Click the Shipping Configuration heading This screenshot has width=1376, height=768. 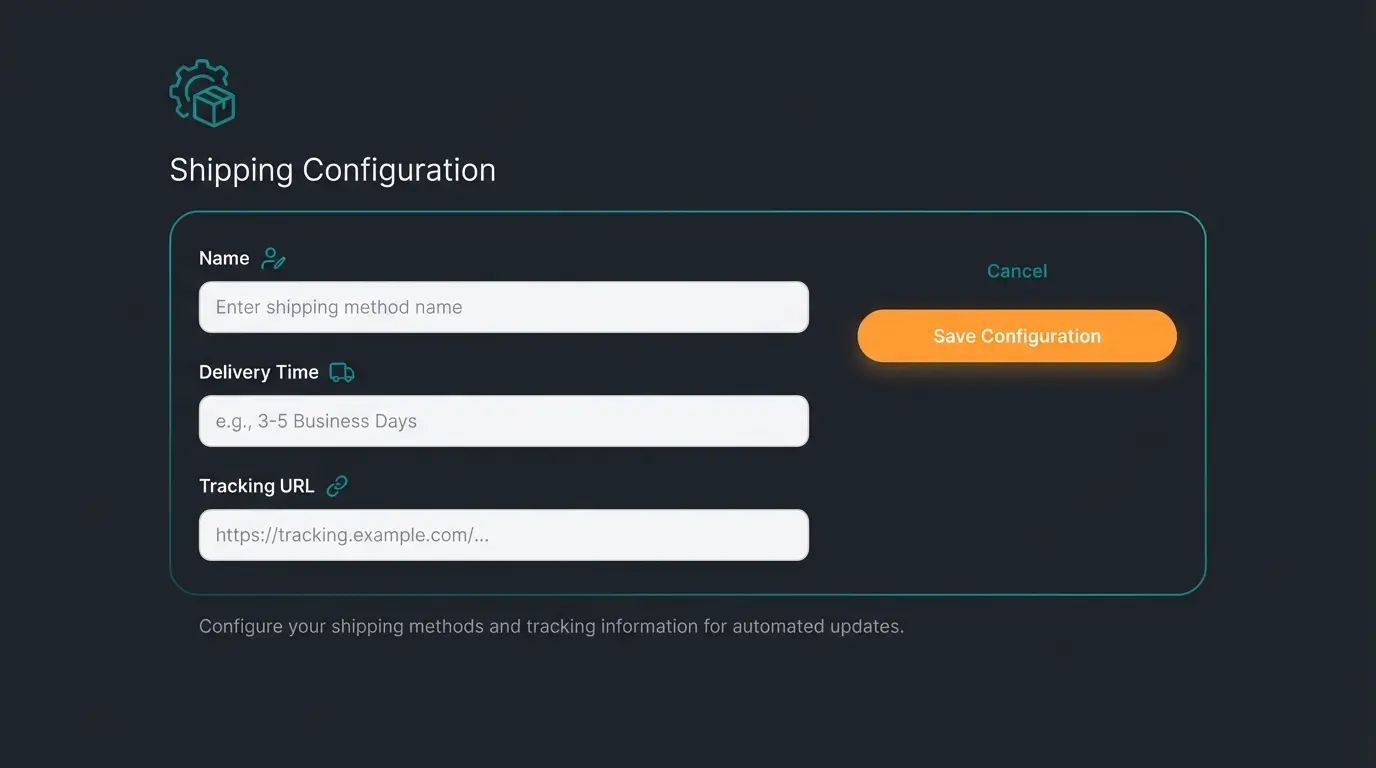click(332, 169)
